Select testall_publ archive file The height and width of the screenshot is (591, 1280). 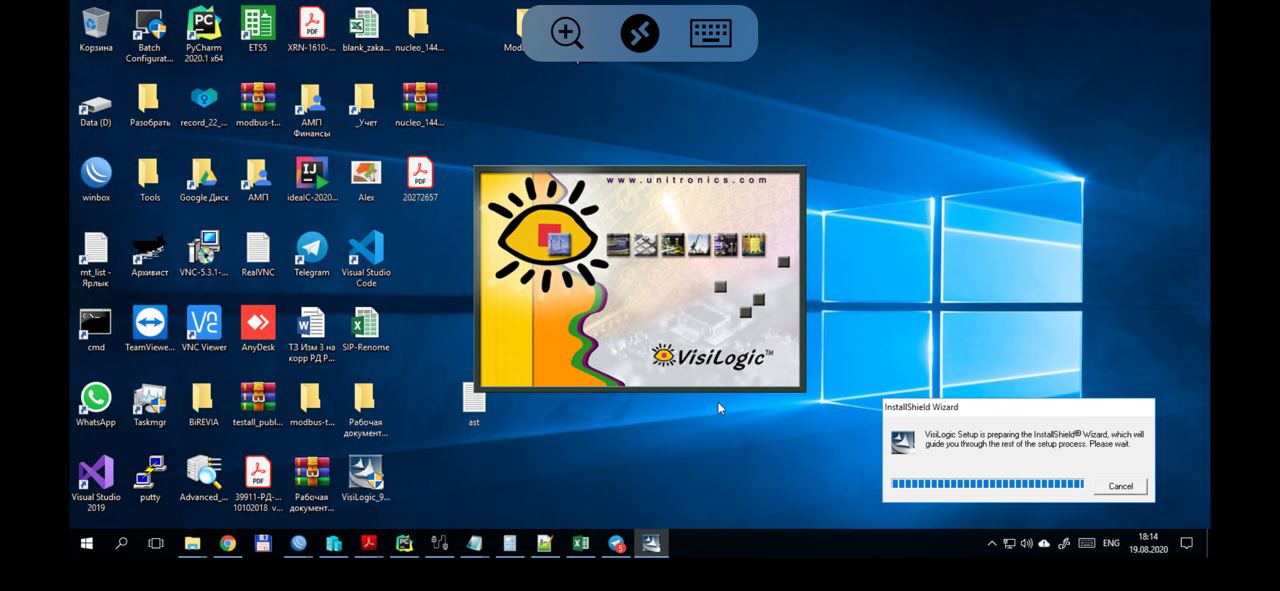point(258,404)
